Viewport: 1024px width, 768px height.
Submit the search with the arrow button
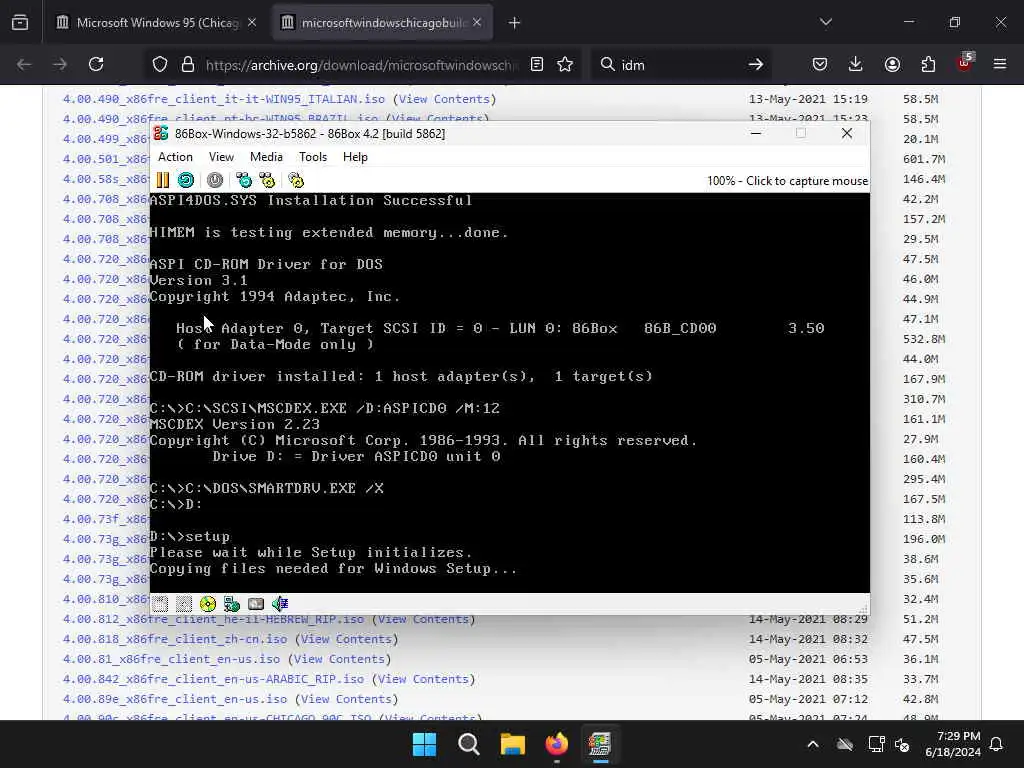(756, 64)
